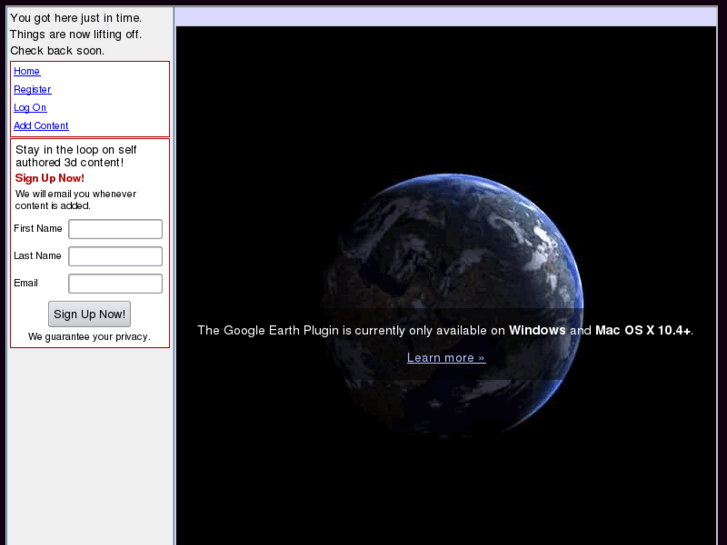Click the red Sign Up Now! heading
Image resolution: width=727 pixels, height=545 pixels.
(50, 178)
